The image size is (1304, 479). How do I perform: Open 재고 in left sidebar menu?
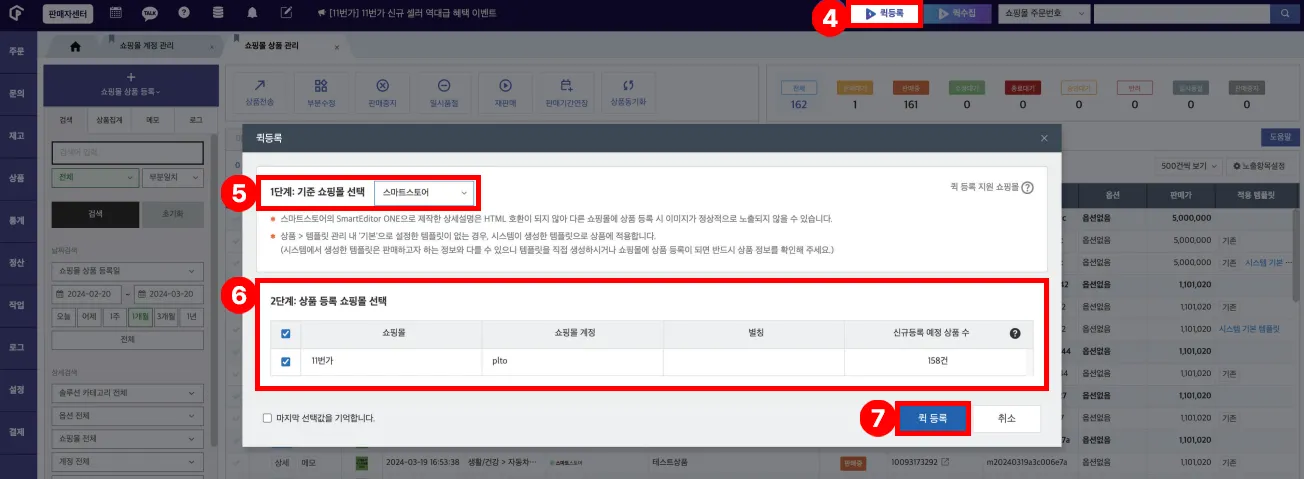coord(17,135)
